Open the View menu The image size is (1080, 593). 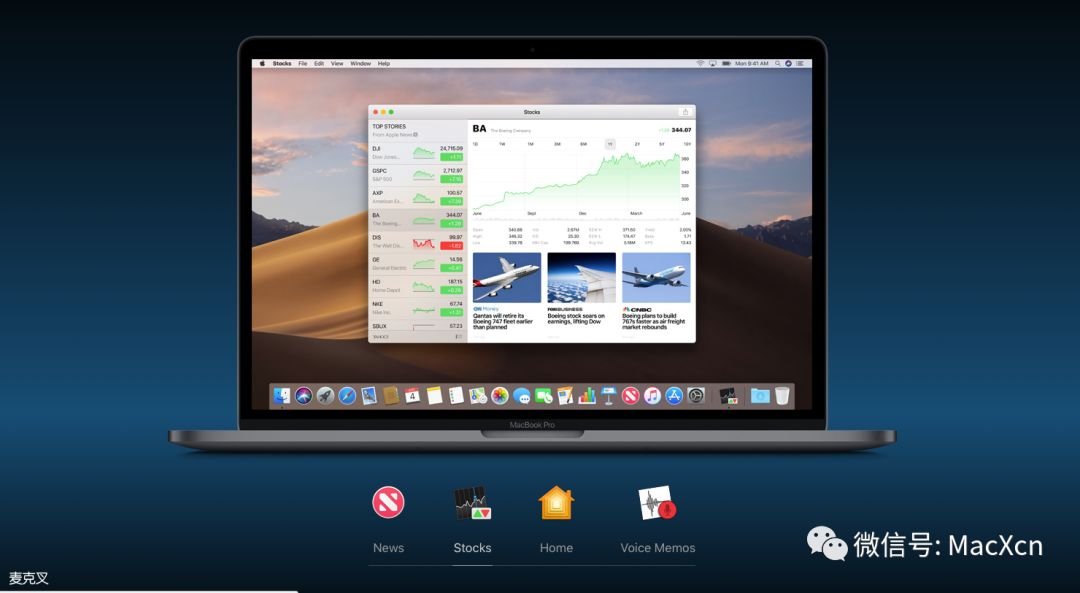(337, 63)
